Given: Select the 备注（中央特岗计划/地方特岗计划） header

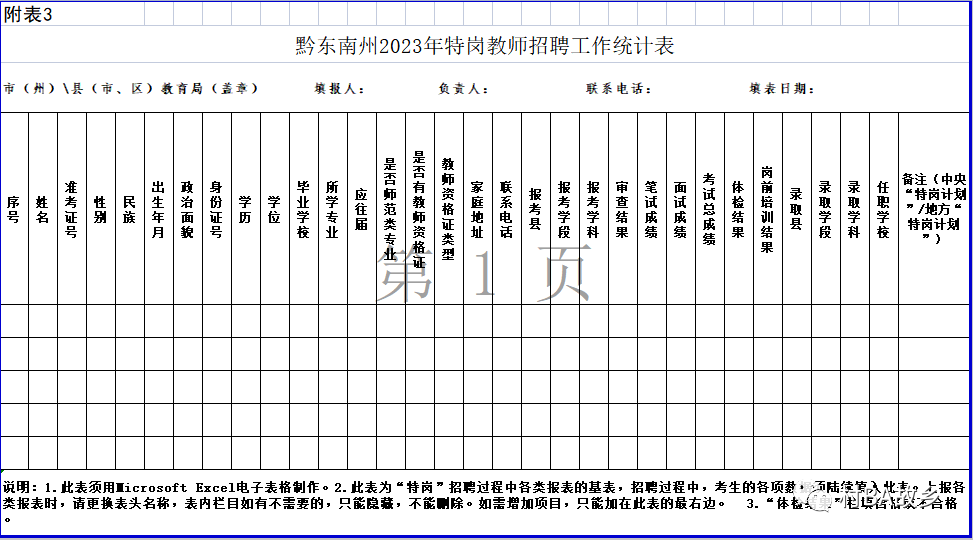Looking at the screenshot, I should coord(935,209).
